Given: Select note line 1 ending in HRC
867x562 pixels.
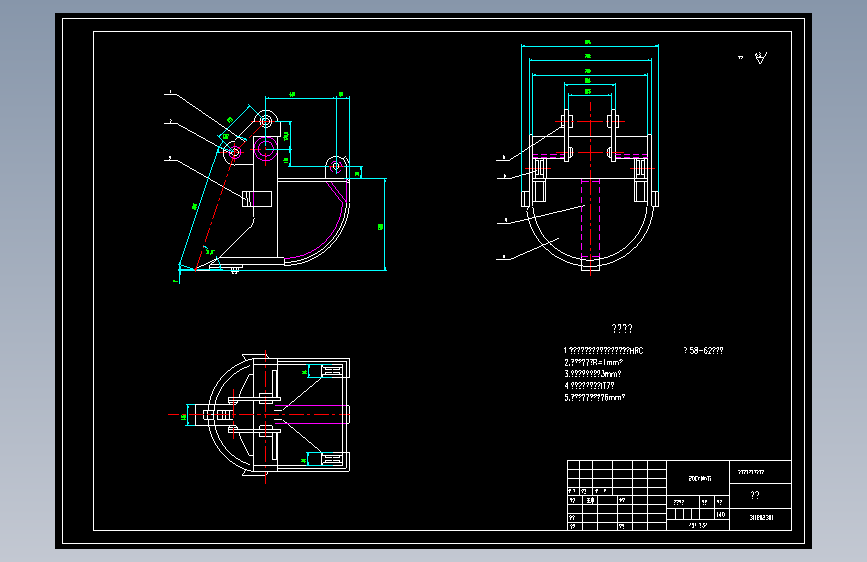Looking at the screenshot, I should 603,351.
